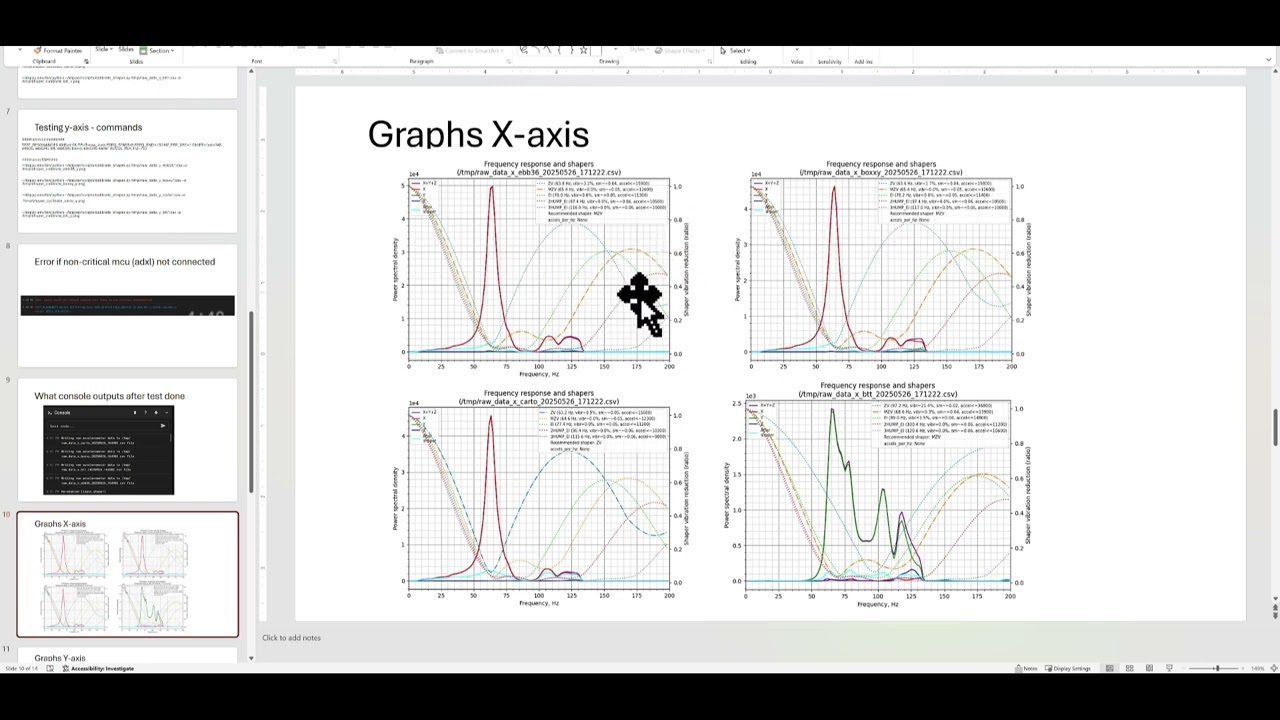Open the Select dropdown in Editing group

click(x=735, y=50)
